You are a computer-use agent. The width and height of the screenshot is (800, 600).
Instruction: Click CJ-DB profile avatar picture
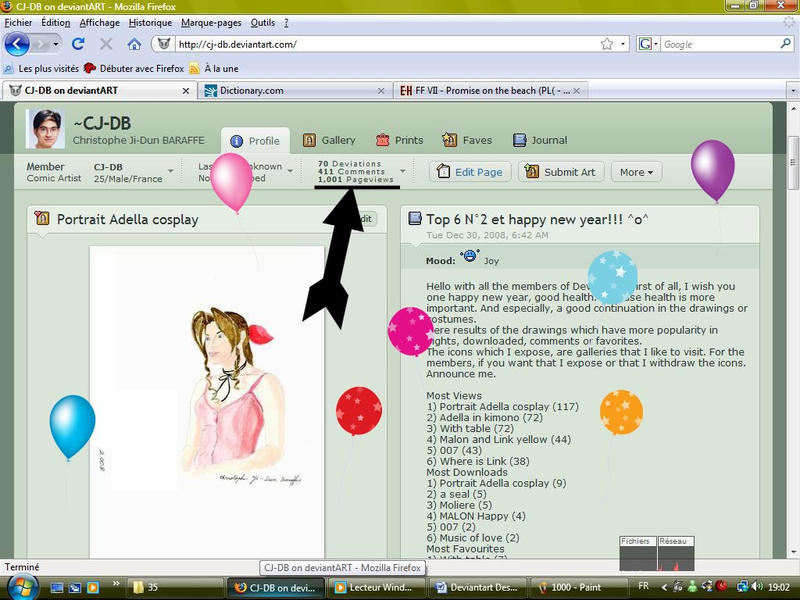click(46, 128)
